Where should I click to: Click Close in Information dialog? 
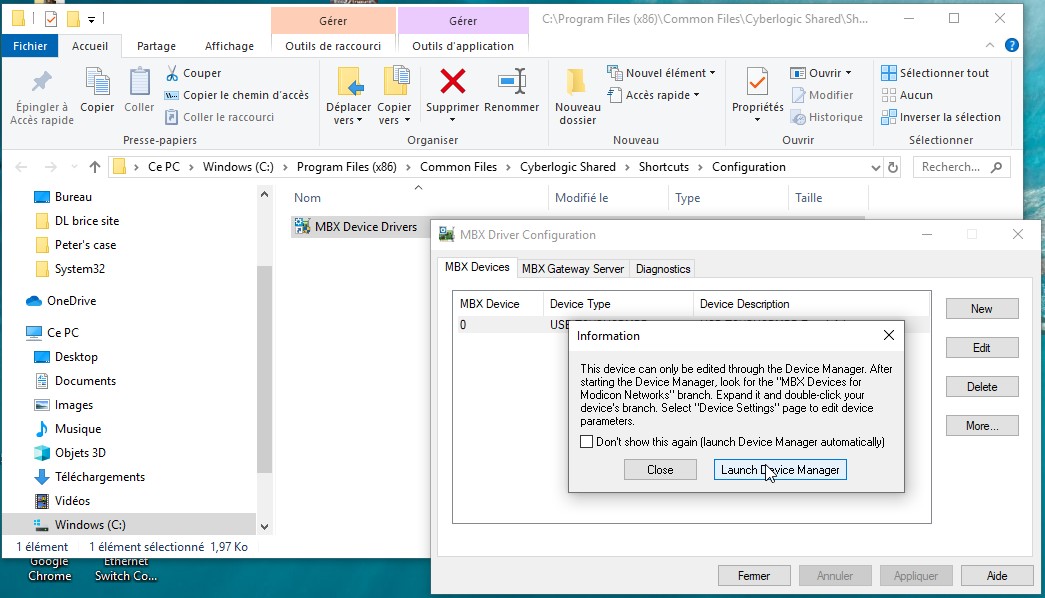(x=660, y=470)
